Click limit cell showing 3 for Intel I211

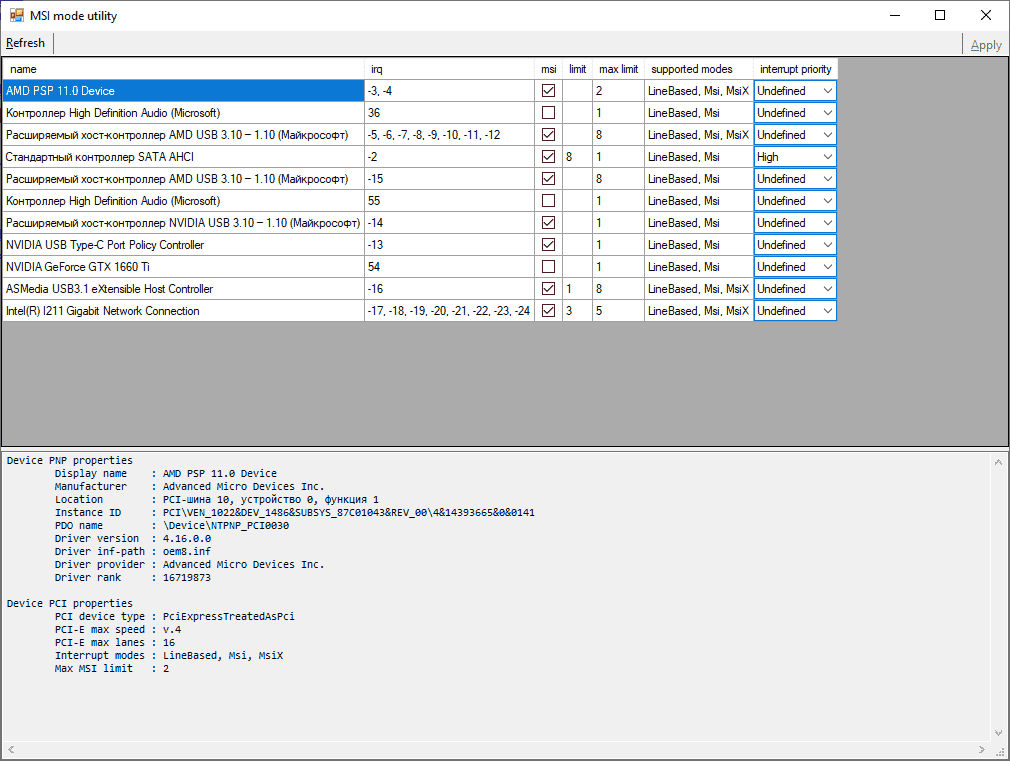577,310
